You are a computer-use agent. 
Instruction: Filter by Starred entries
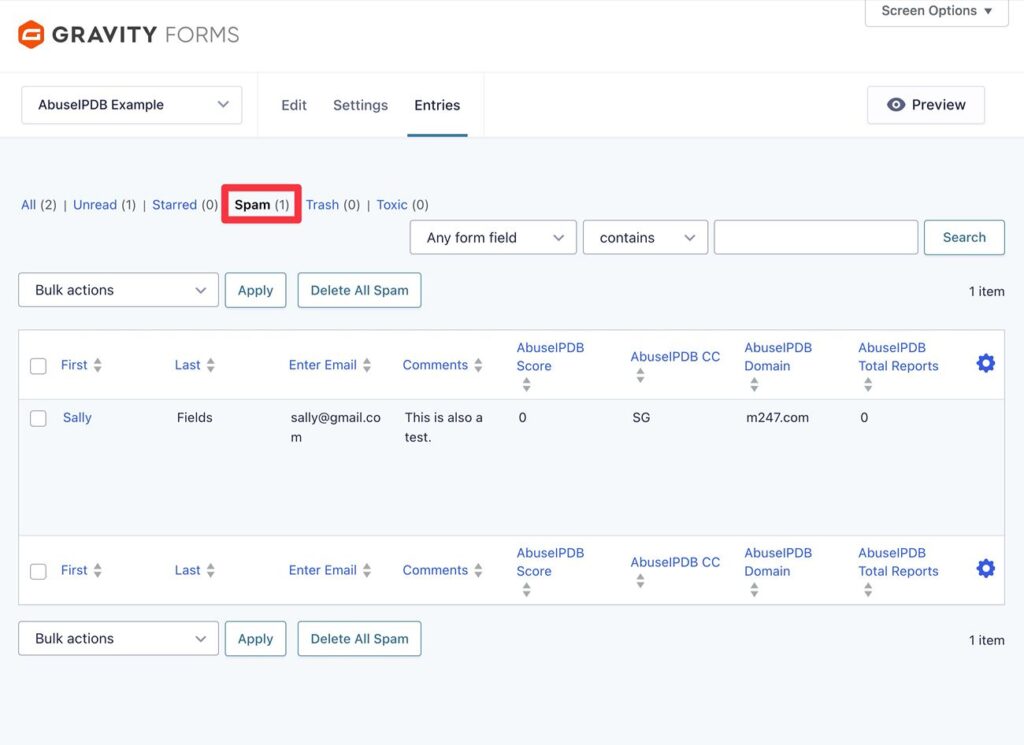(174, 205)
